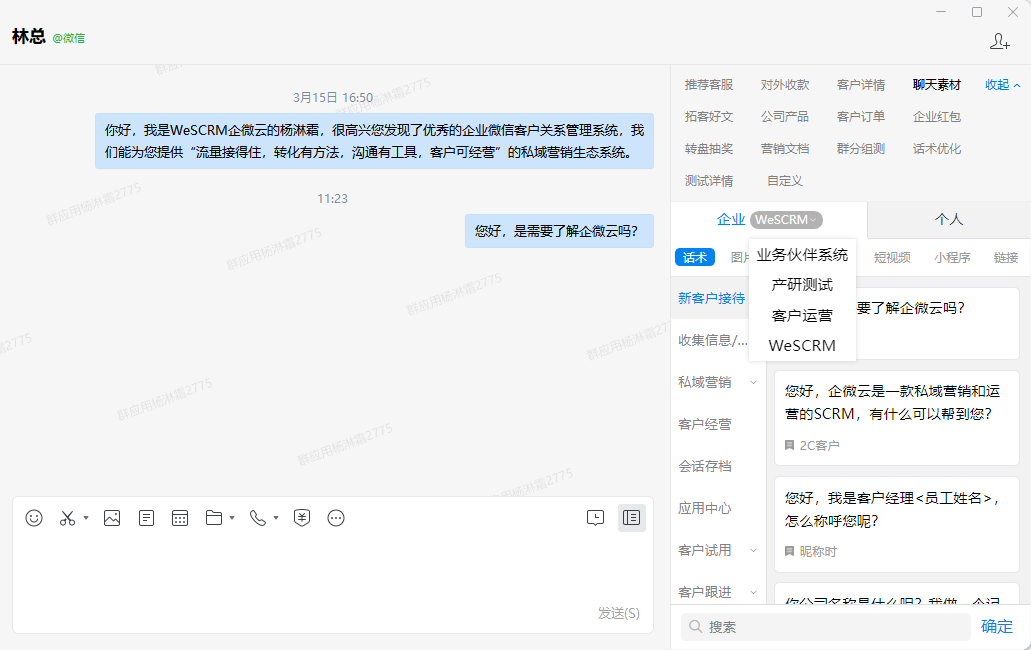Choose 产研测试 from the dropdown list
The width and height of the screenshot is (1031, 650).
[x=802, y=285]
